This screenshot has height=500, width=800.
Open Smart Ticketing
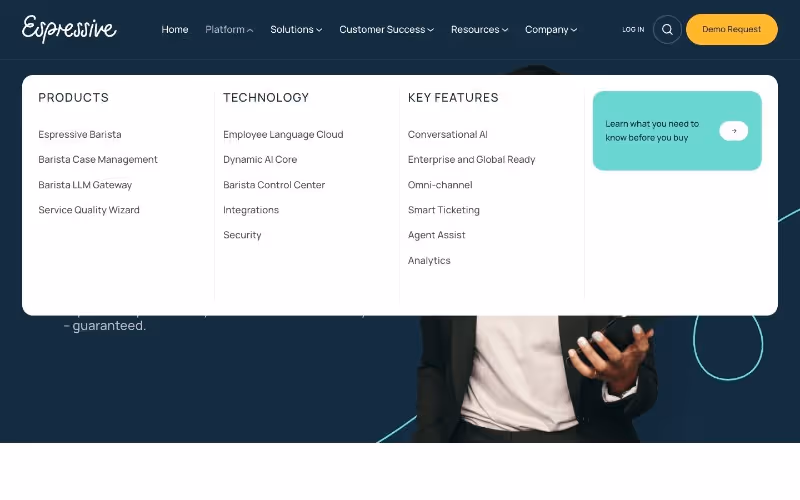coord(443,210)
